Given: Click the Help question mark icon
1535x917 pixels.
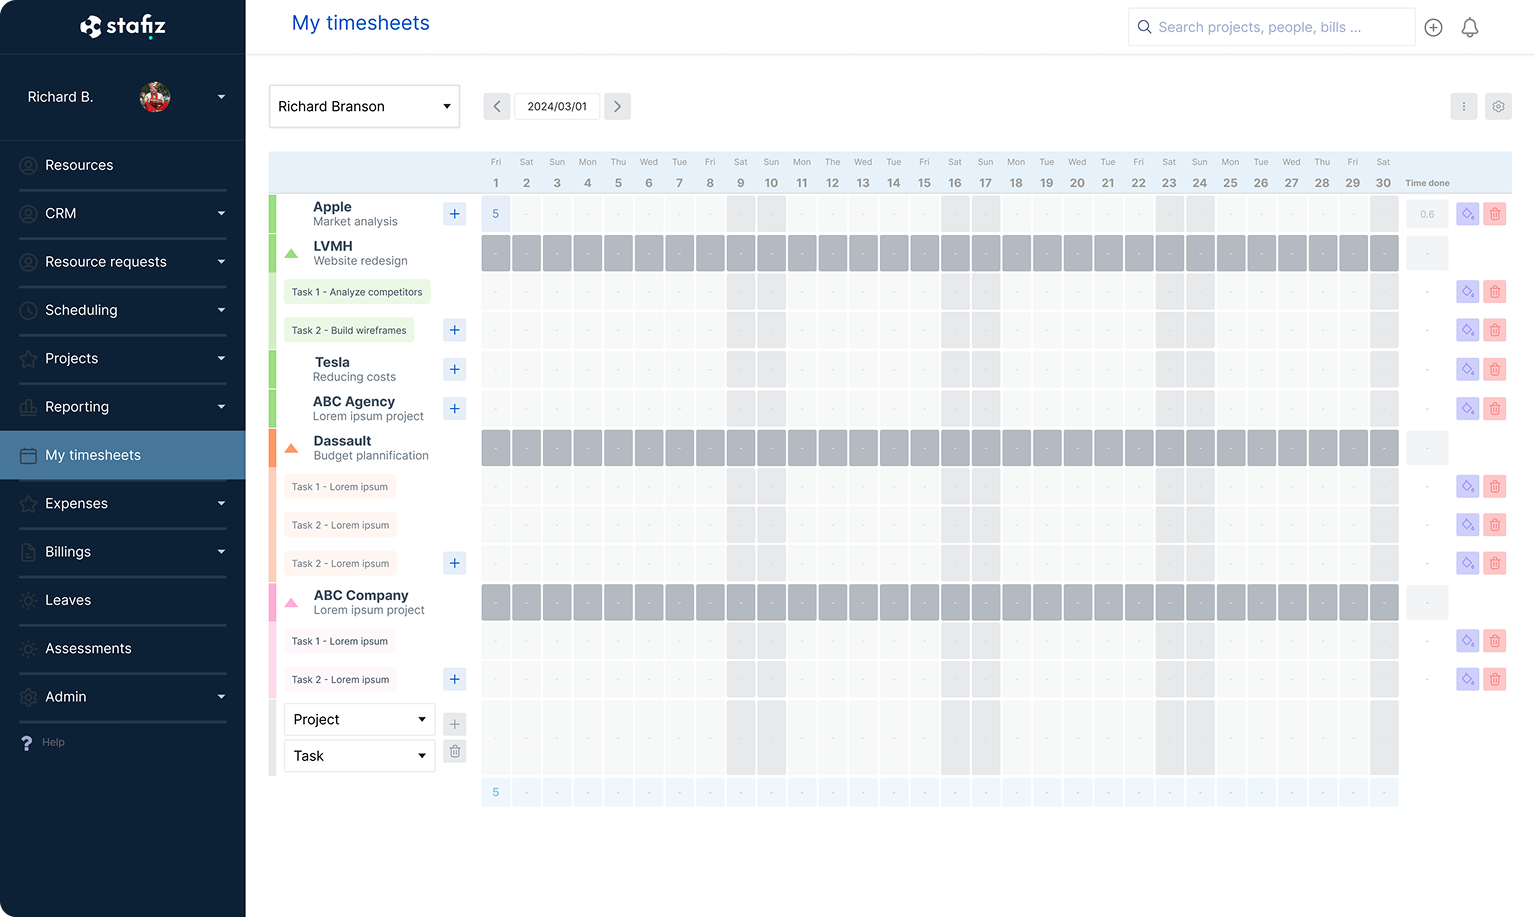Looking at the screenshot, I should (x=27, y=743).
